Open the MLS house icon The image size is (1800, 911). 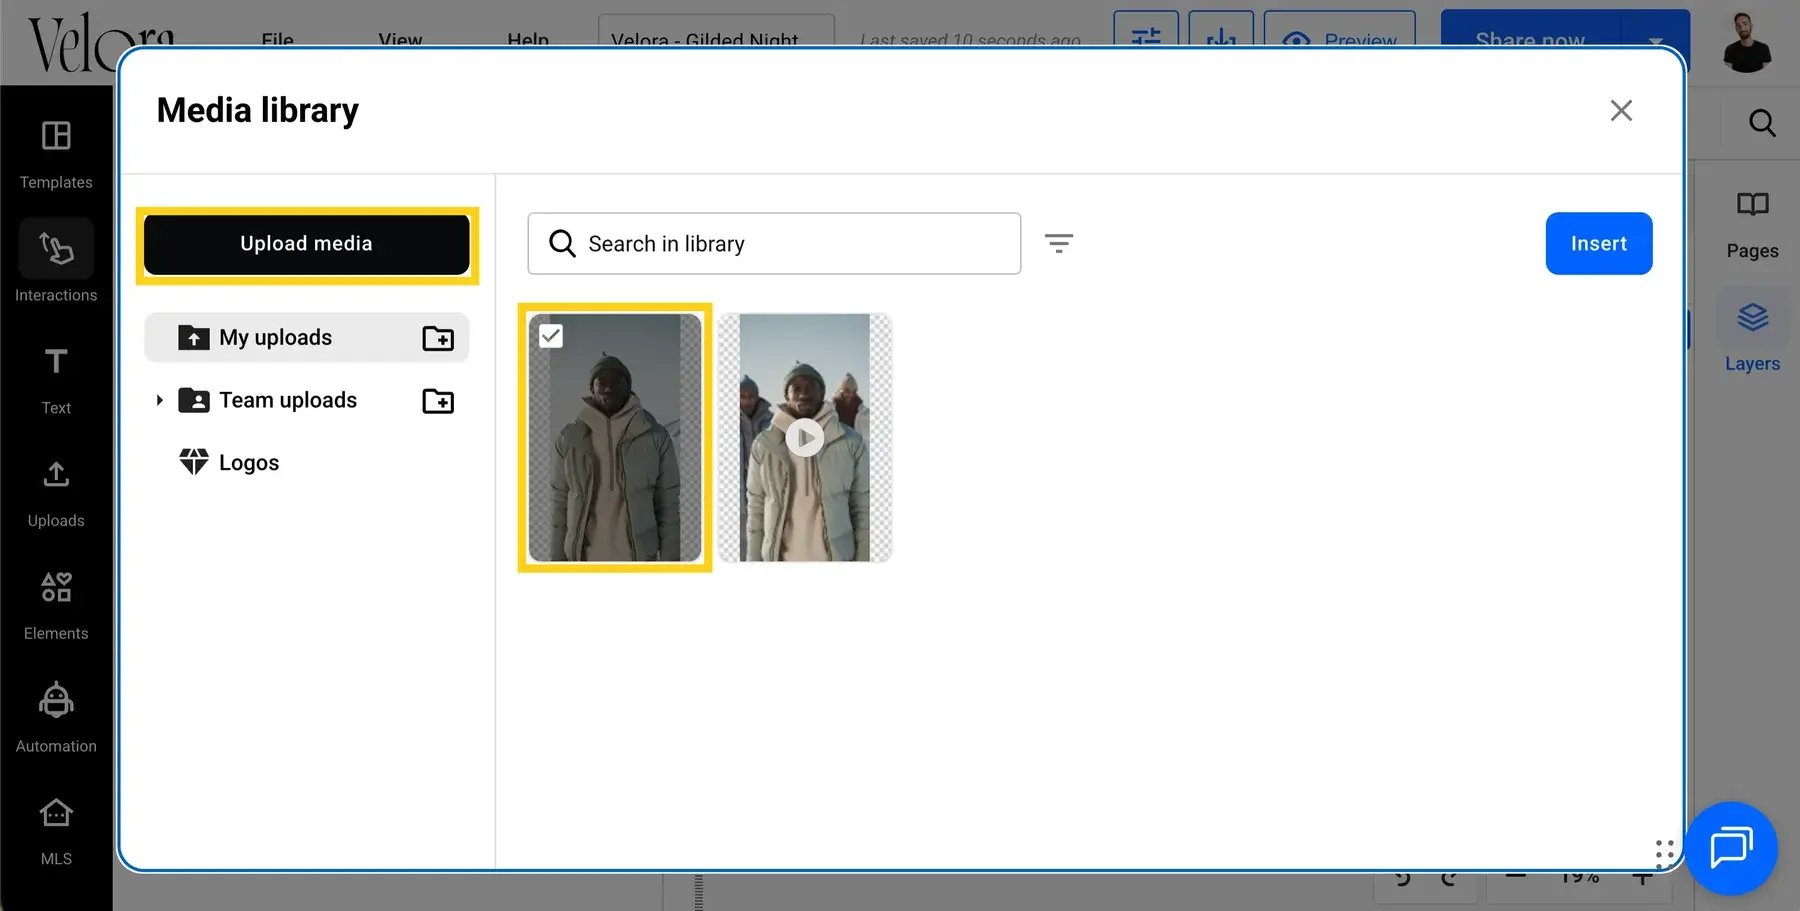(56, 813)
